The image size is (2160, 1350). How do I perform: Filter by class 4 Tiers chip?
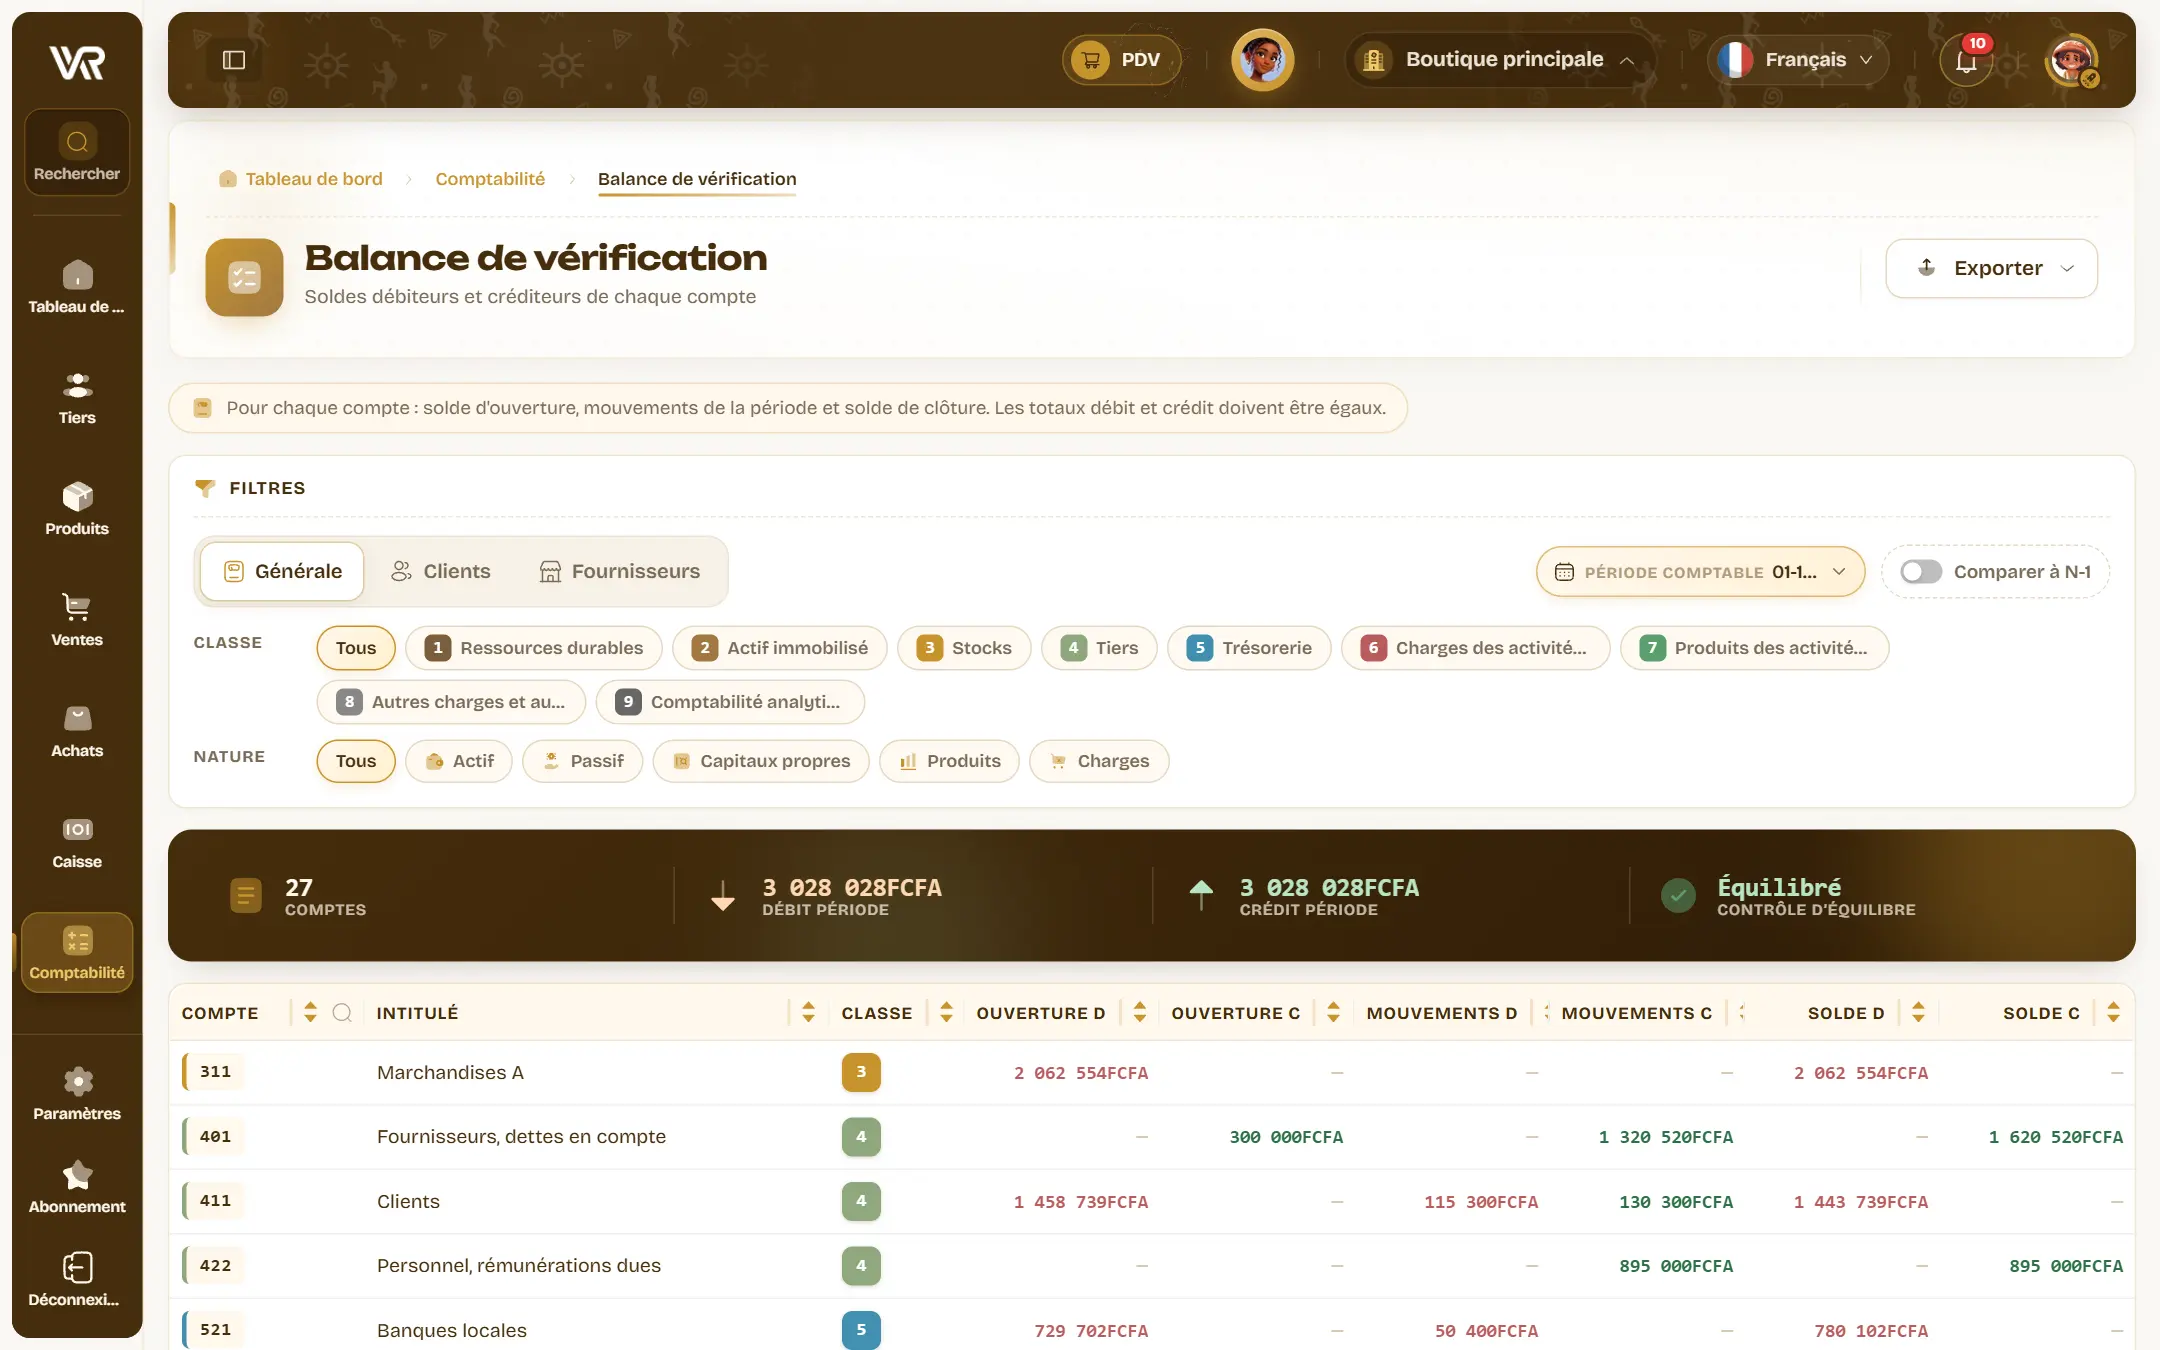pyautogui.click(x=1099, y=648)
